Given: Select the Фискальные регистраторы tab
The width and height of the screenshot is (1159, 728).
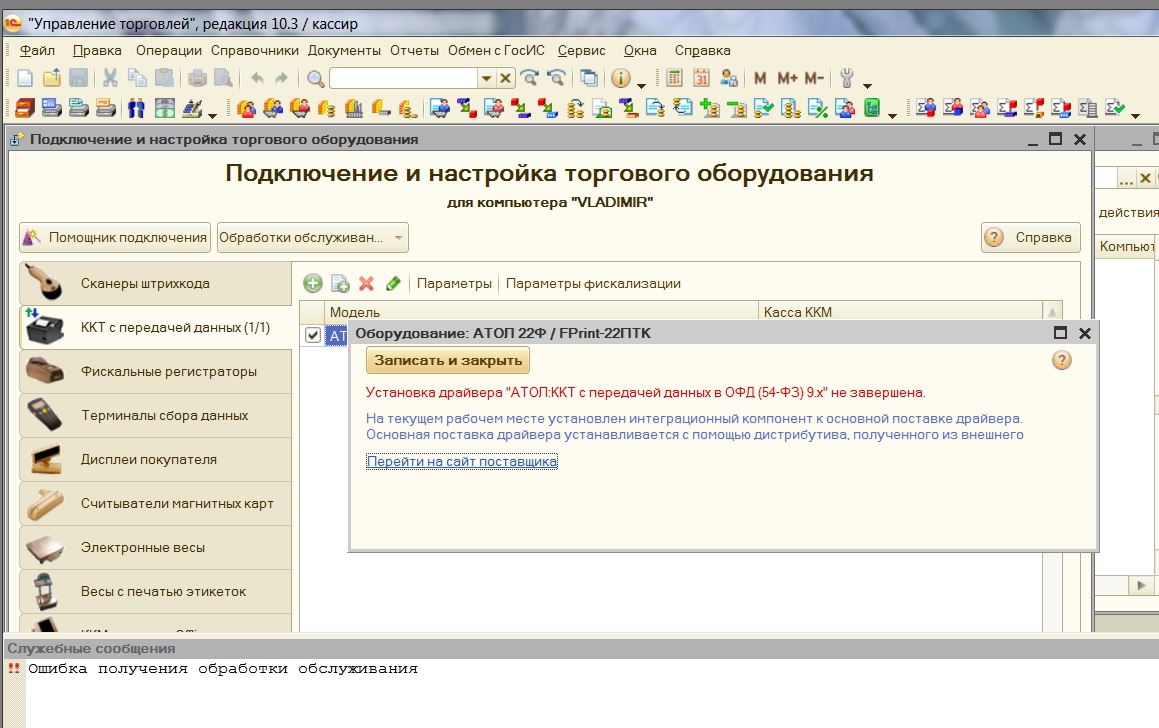Looking at the screenshot, I should 155,372.
